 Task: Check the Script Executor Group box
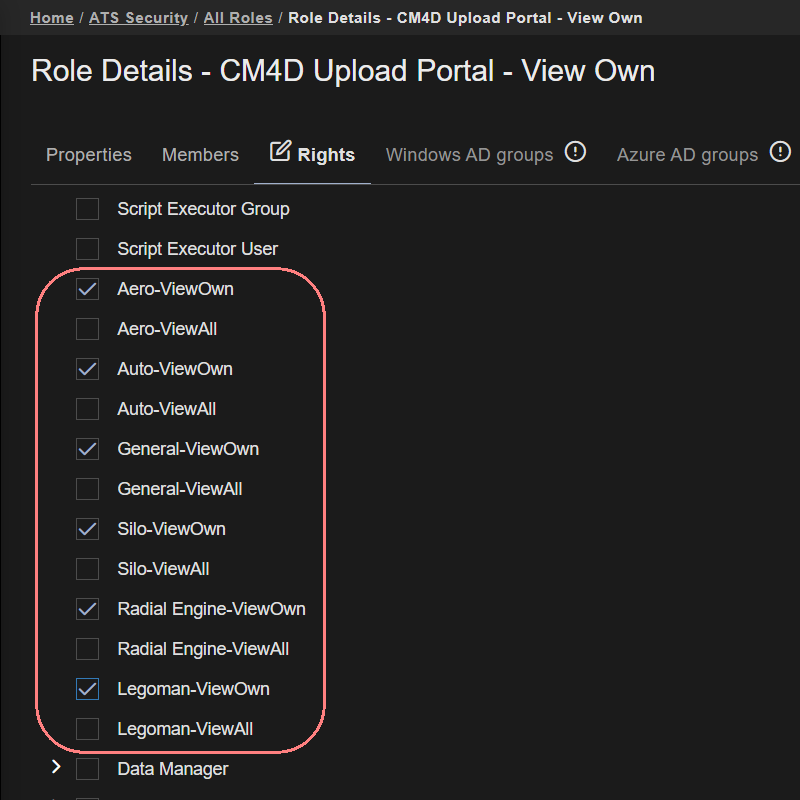(x=88, y=209)
